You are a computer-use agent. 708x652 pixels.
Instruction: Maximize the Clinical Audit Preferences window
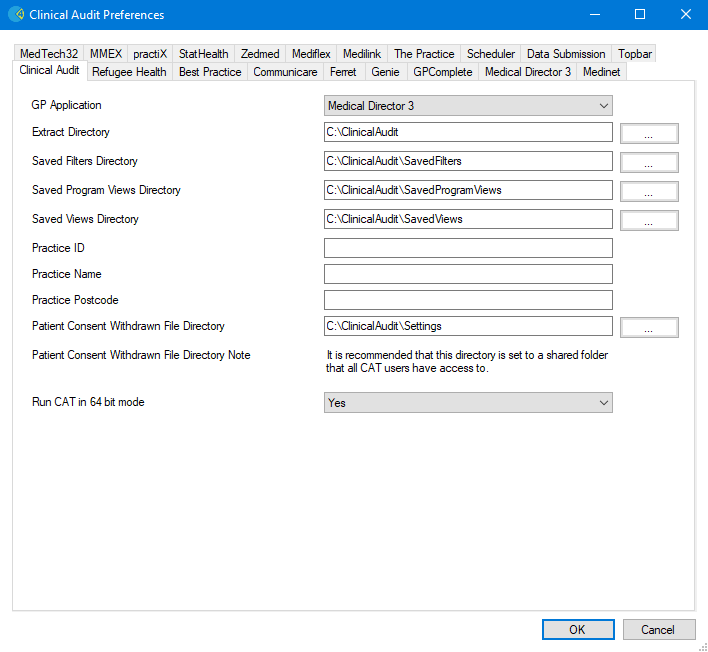[x=640, y=14]
